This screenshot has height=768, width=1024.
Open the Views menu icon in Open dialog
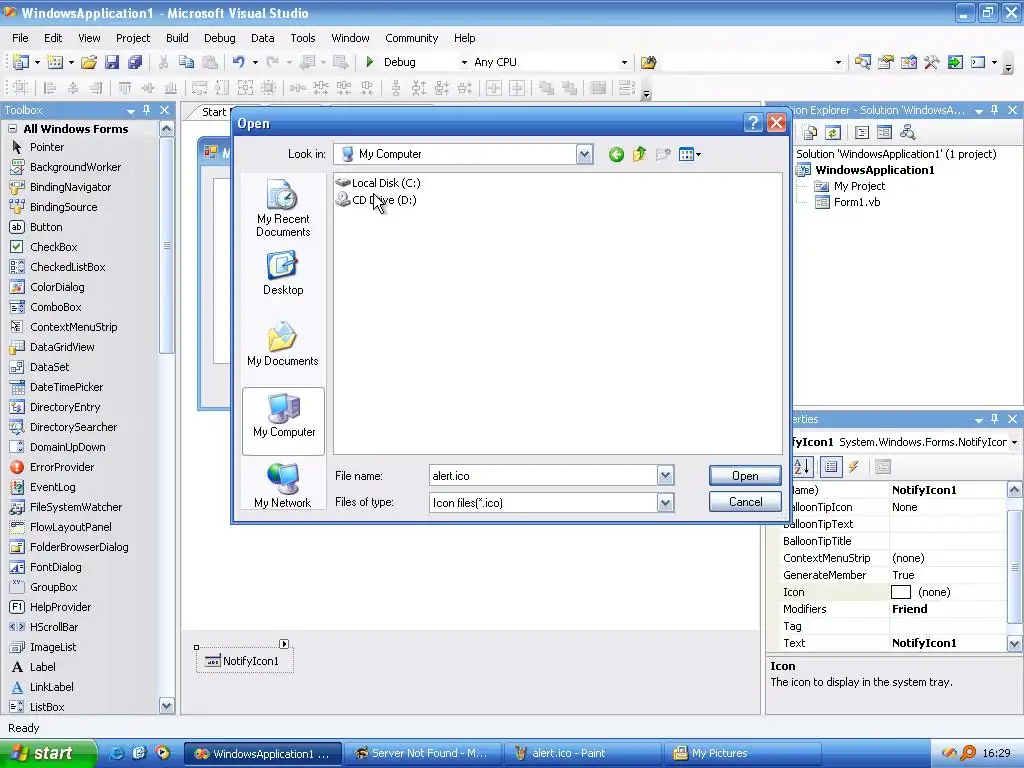tap(690, 155)
